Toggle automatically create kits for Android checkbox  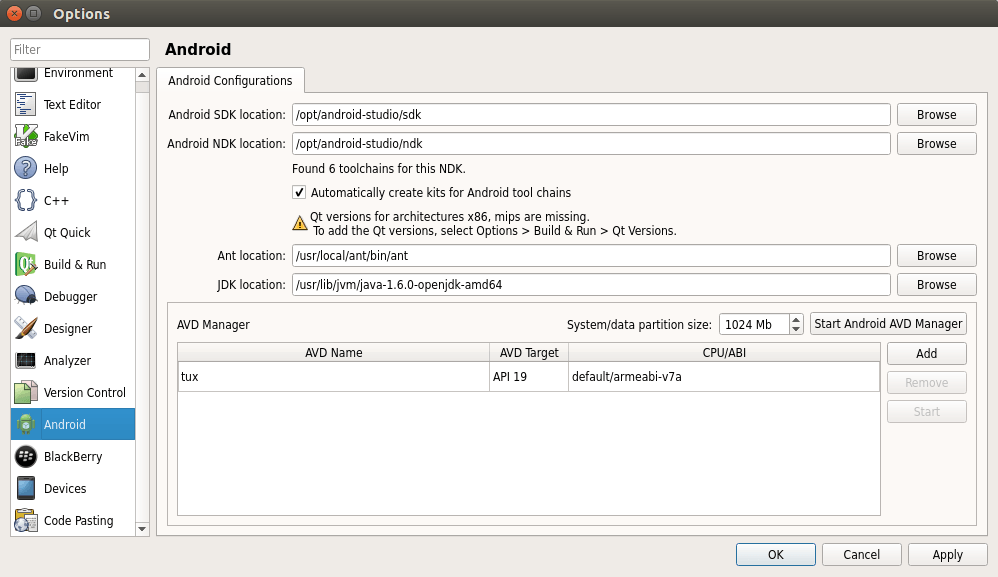[x=299, y=192]
